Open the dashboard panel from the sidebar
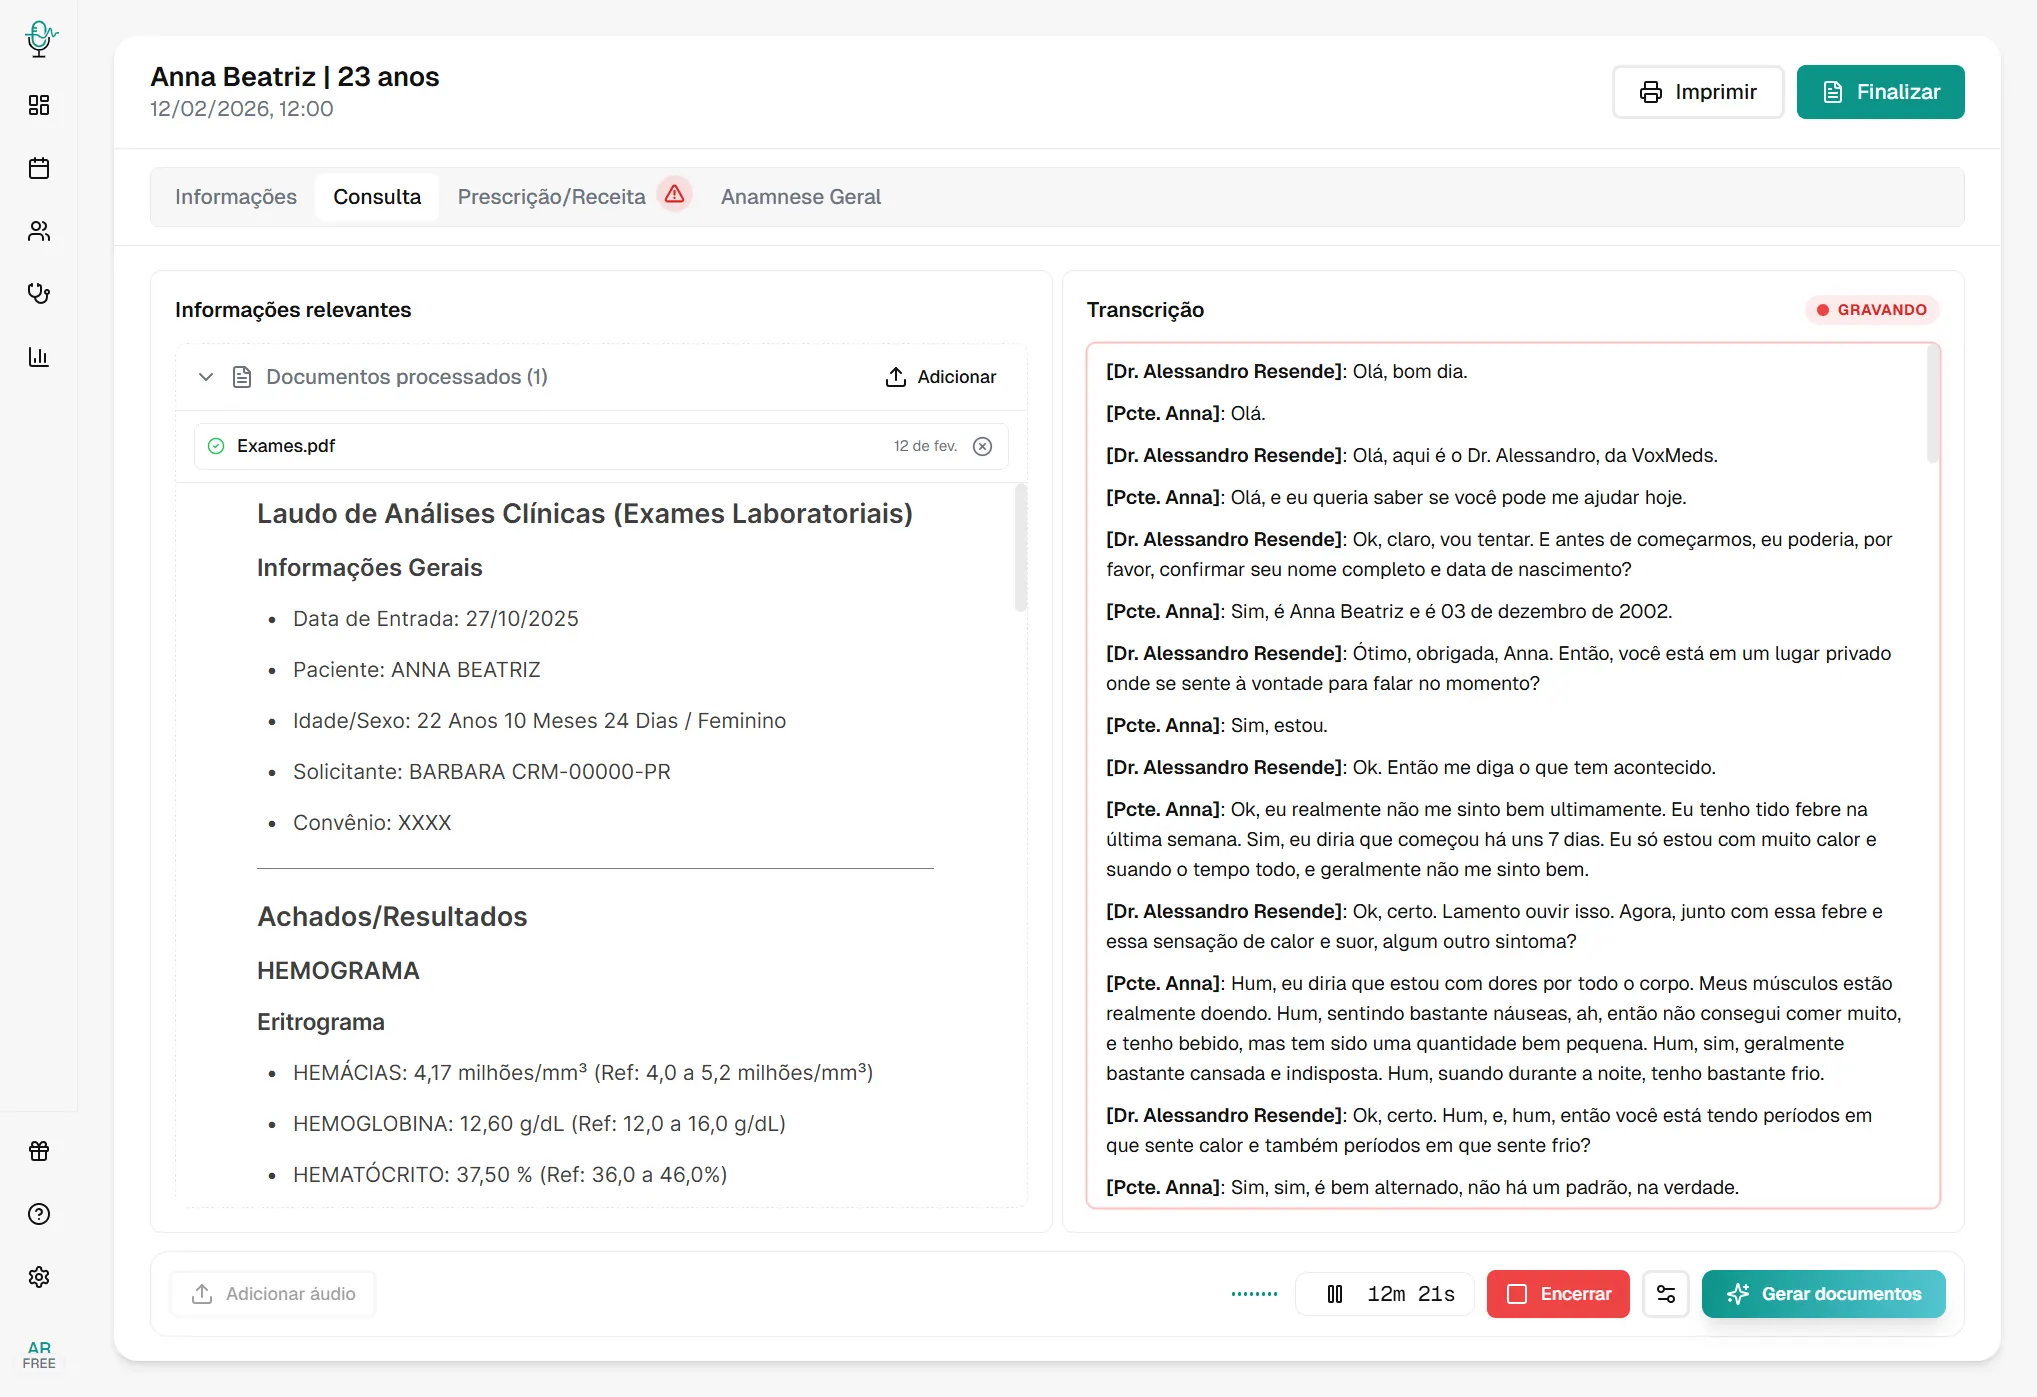Image resolution: width=2037 pixels, height=1397 pixels. [x=39, y=105]
